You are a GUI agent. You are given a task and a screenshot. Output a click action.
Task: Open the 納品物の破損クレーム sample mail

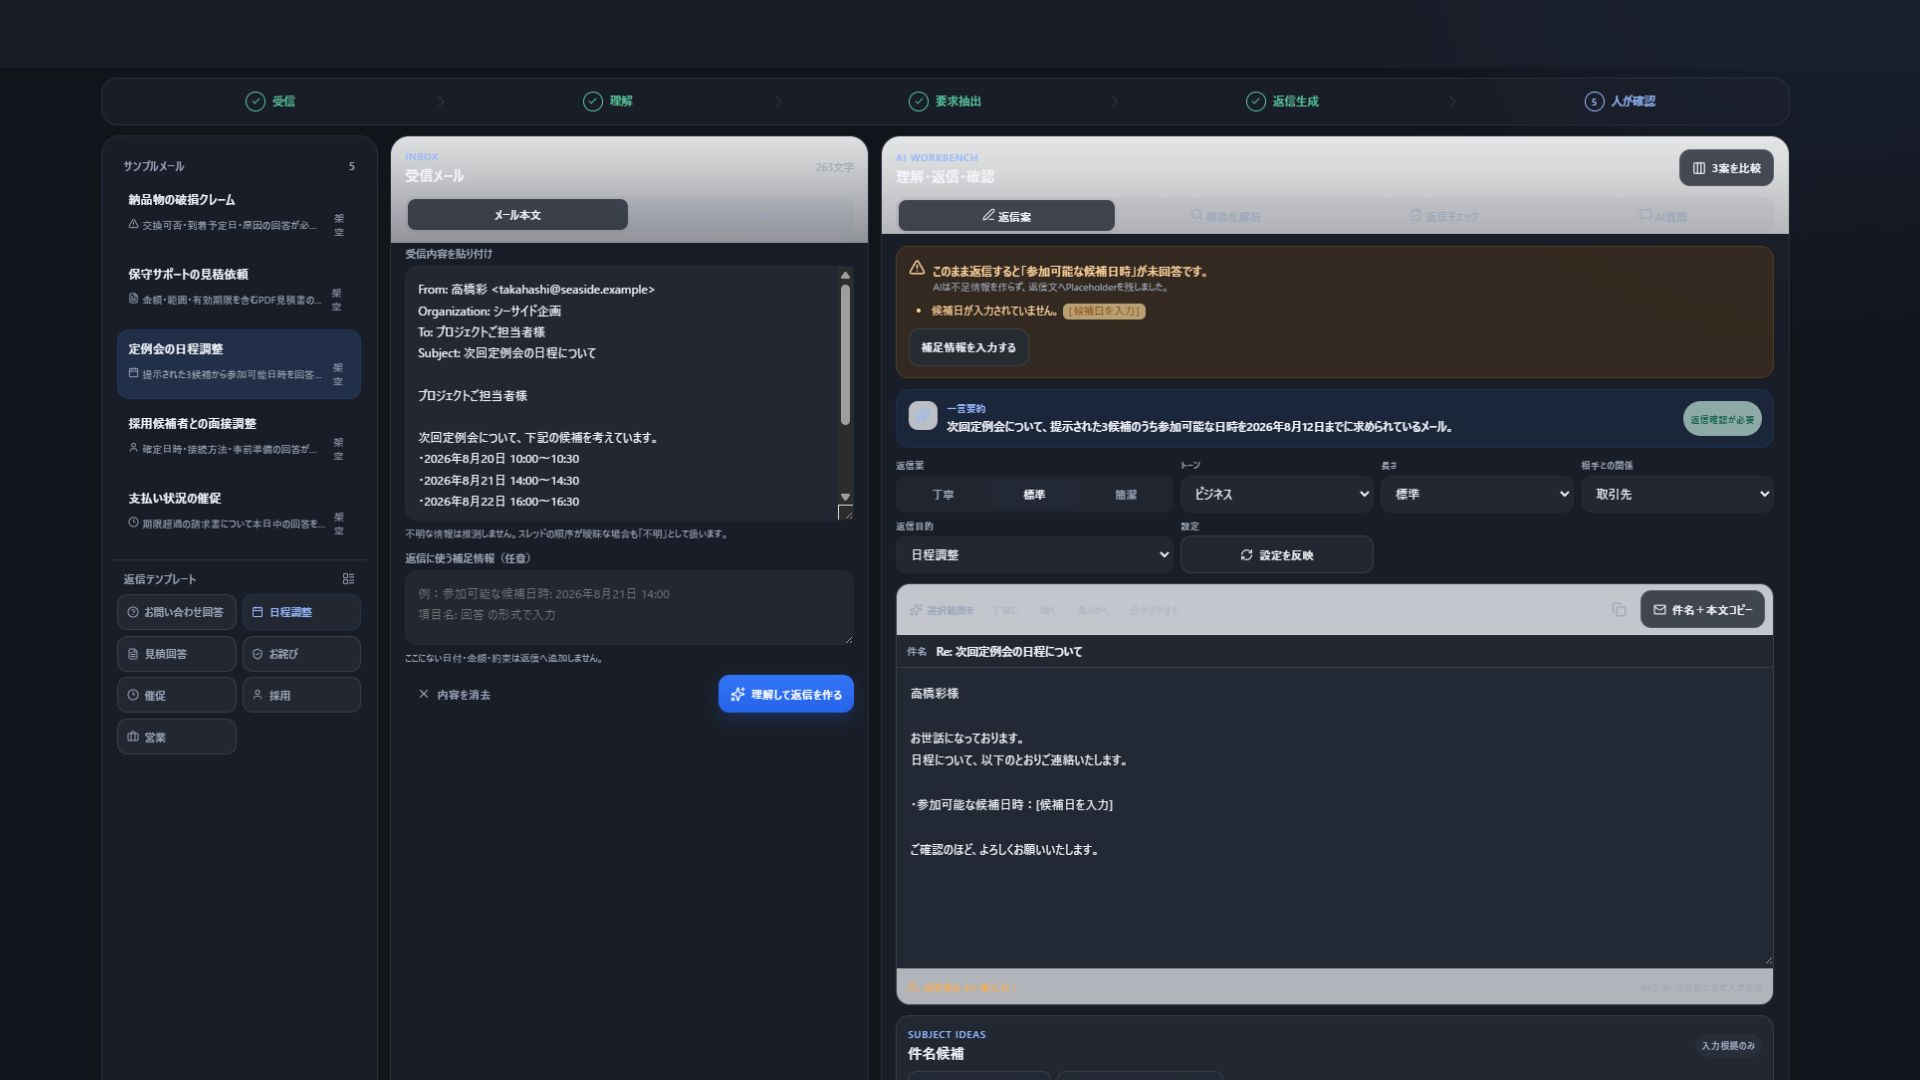[238, 215]
